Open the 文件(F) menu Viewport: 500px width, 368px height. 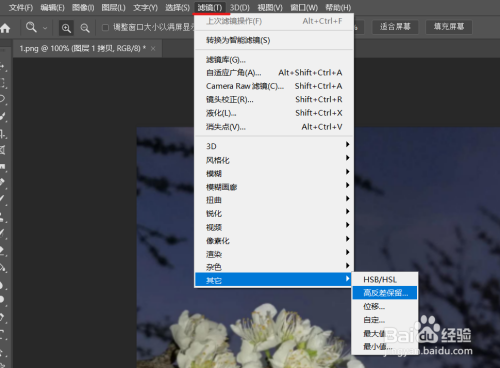click(x=21, y=7)
